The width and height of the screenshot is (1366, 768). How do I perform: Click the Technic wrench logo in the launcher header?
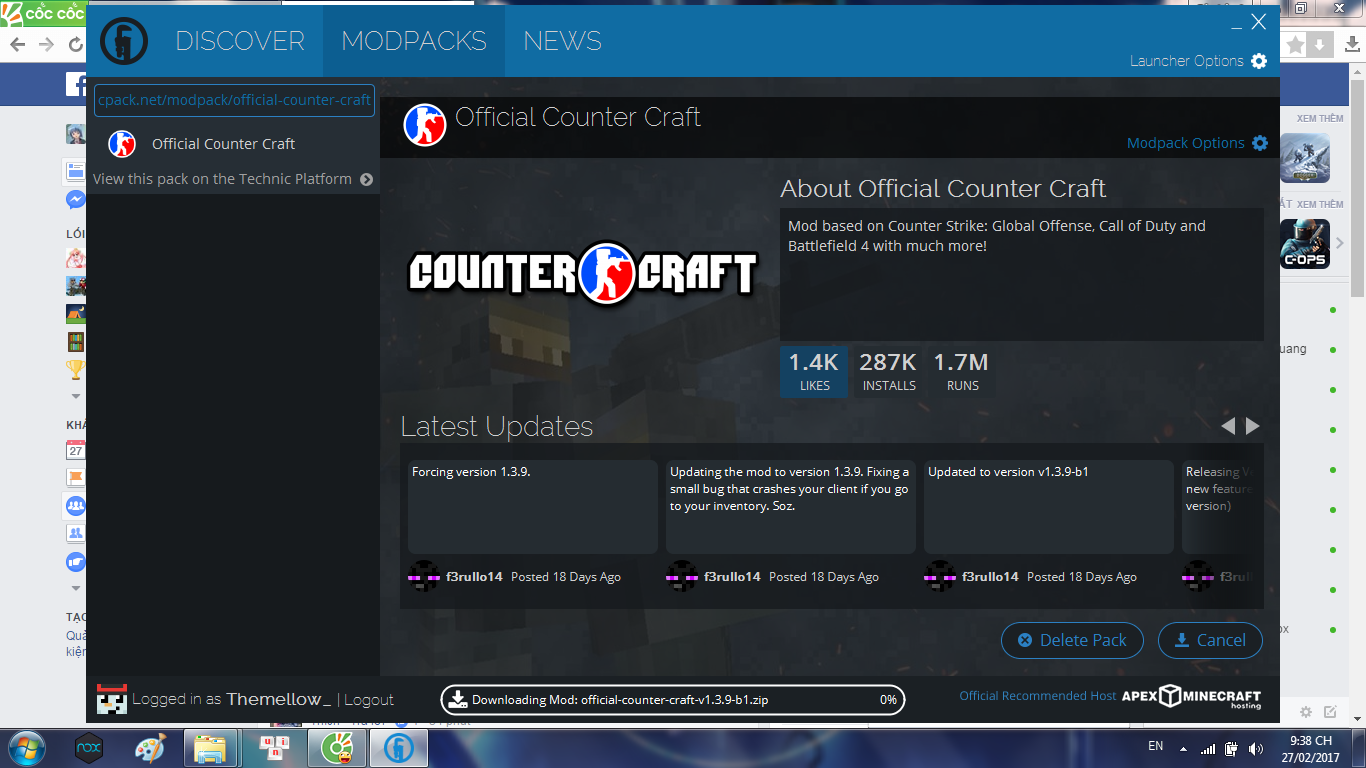point(124,41)
